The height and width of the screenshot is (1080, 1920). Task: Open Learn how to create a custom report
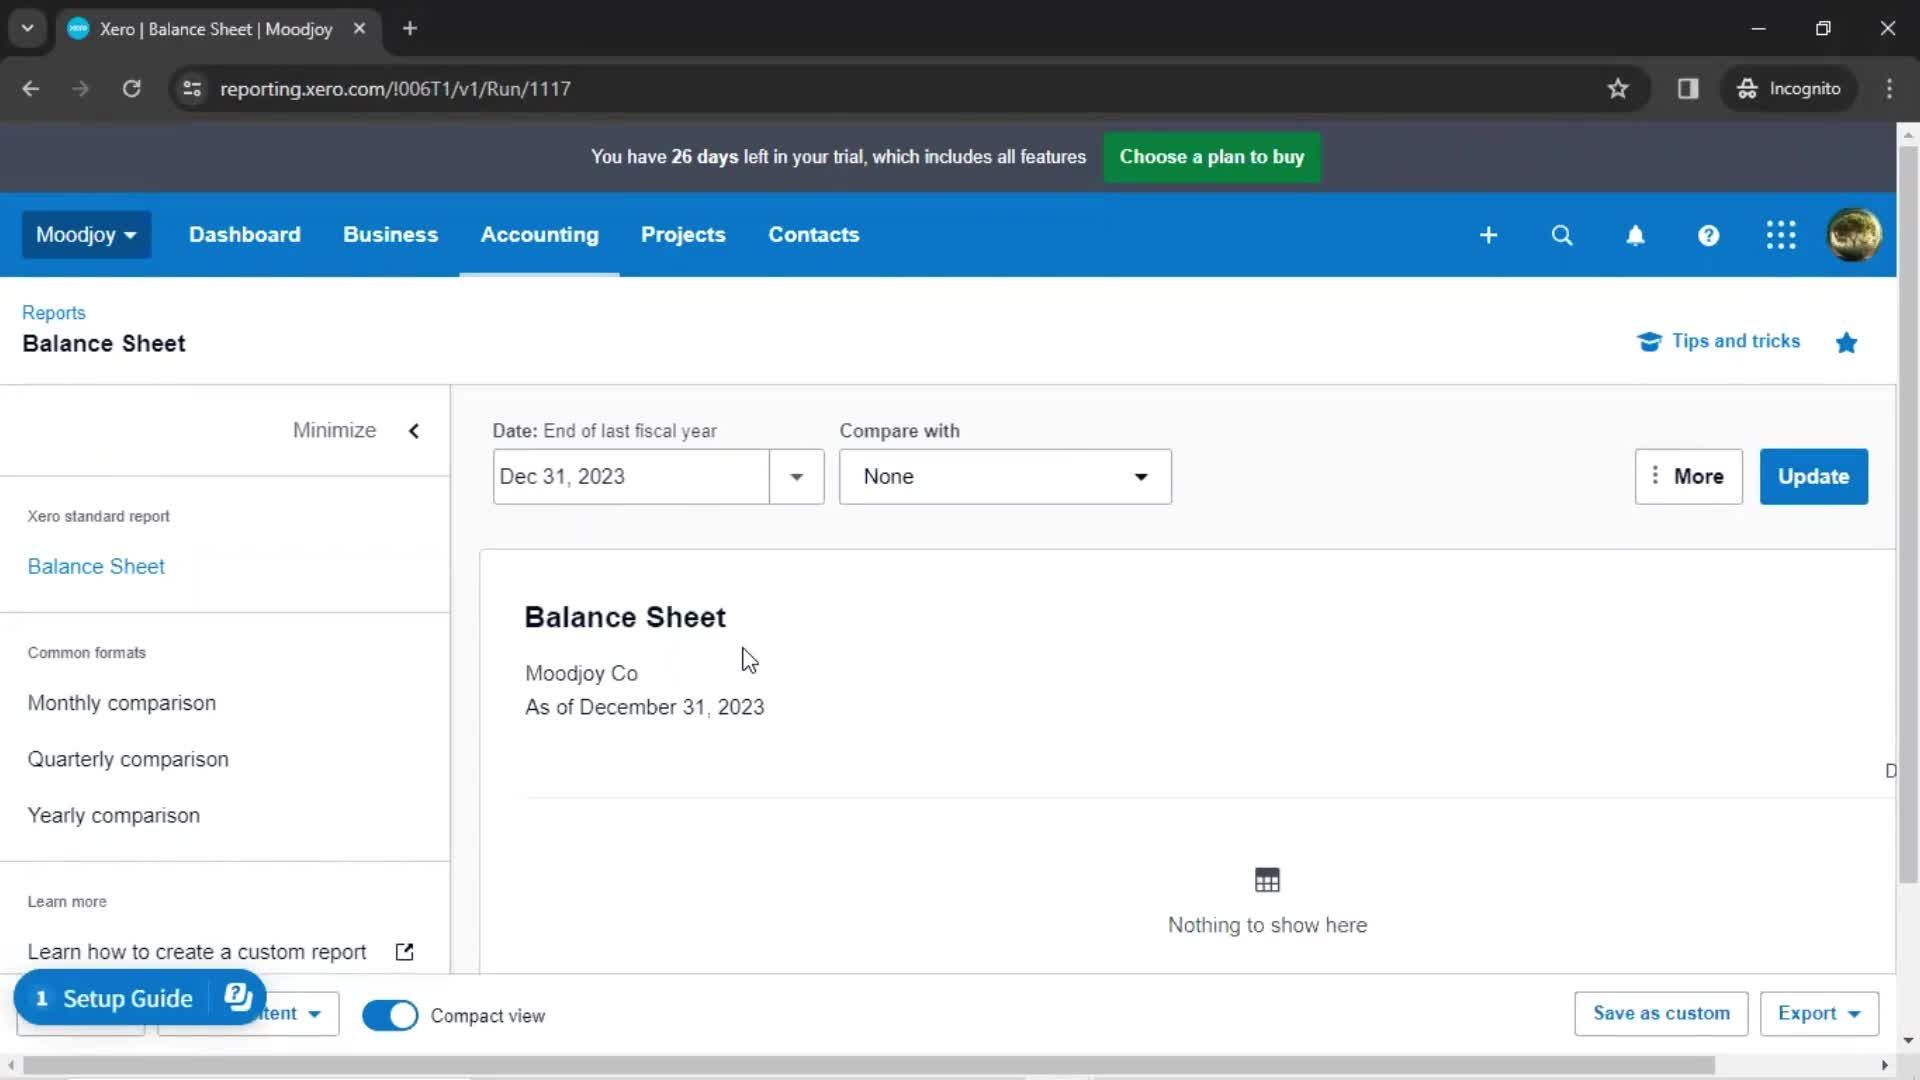(x=197, y=952)
